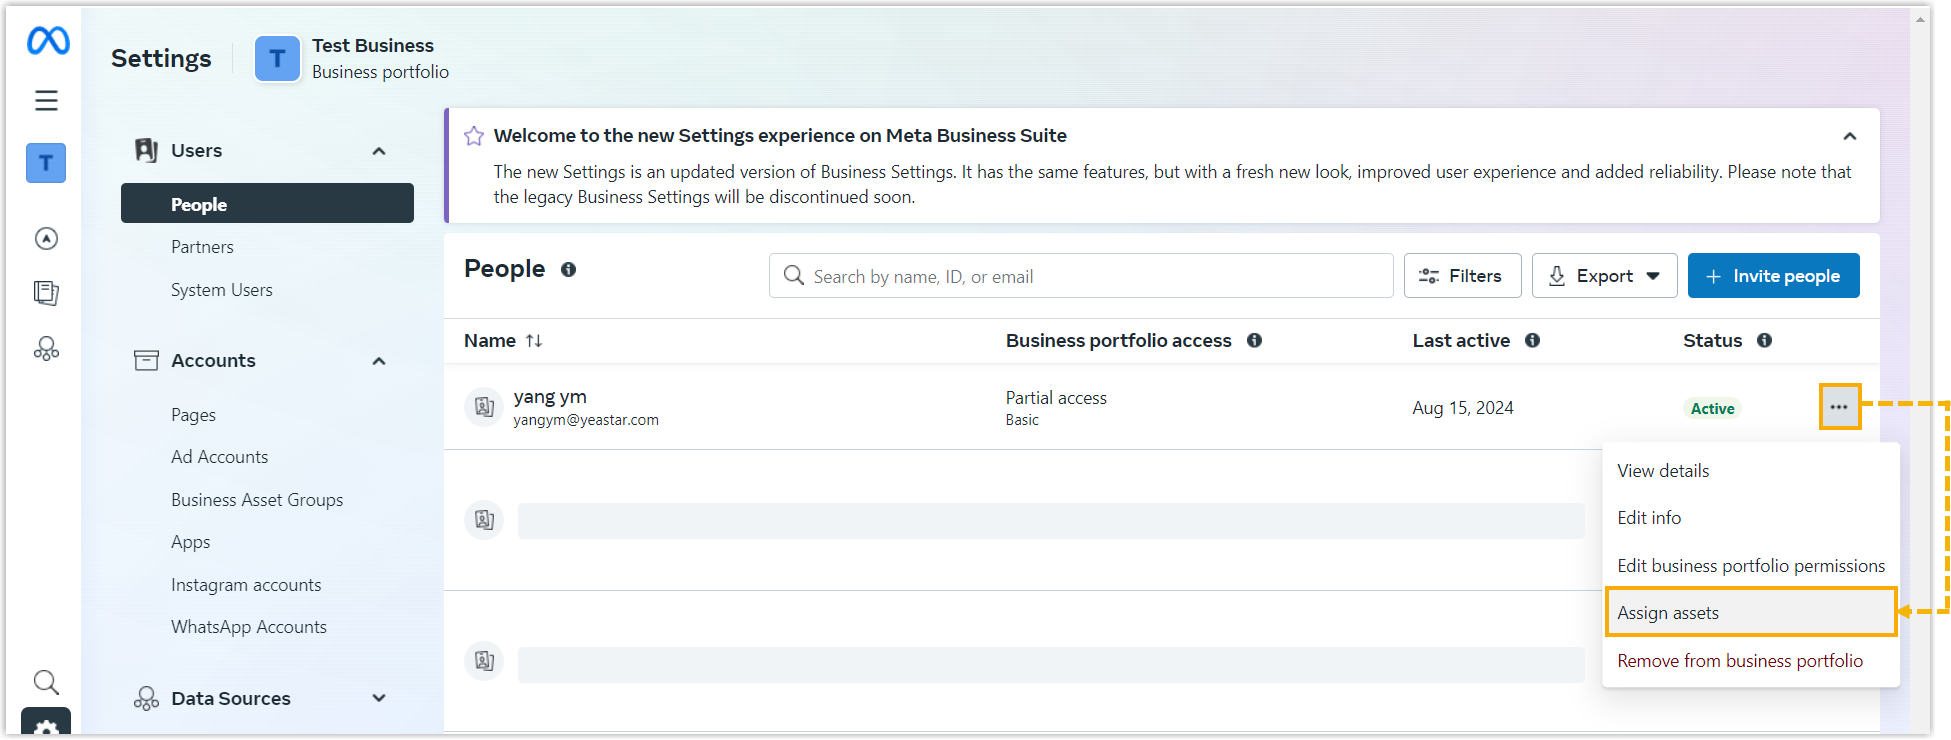Click the Settings heading
Screen dimensions: 1951x740
click(161, 59)
